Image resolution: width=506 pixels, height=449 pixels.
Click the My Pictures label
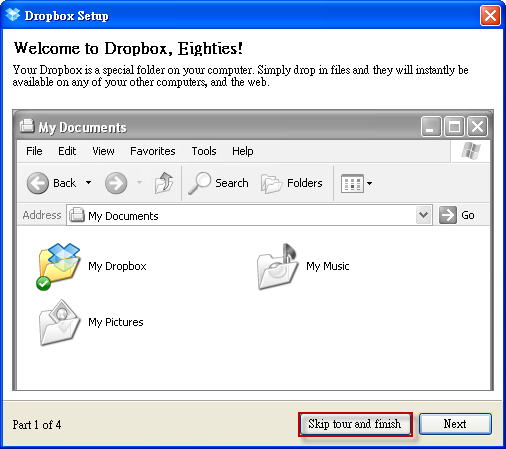tap(116, 322)
